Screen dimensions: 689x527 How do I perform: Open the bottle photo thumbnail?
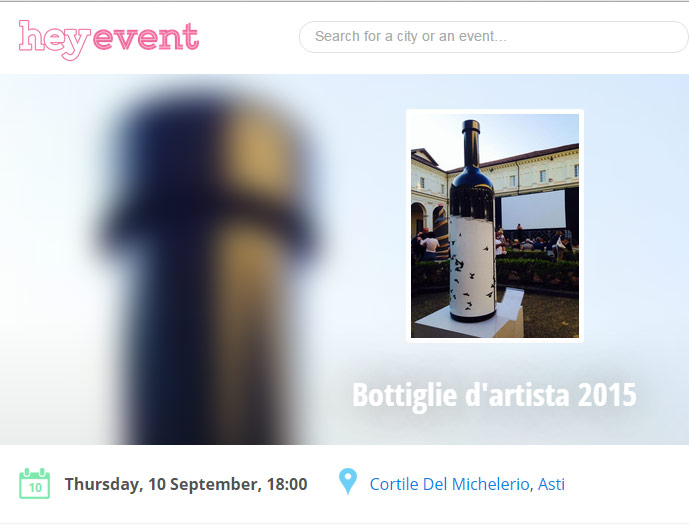coord(495,225)
